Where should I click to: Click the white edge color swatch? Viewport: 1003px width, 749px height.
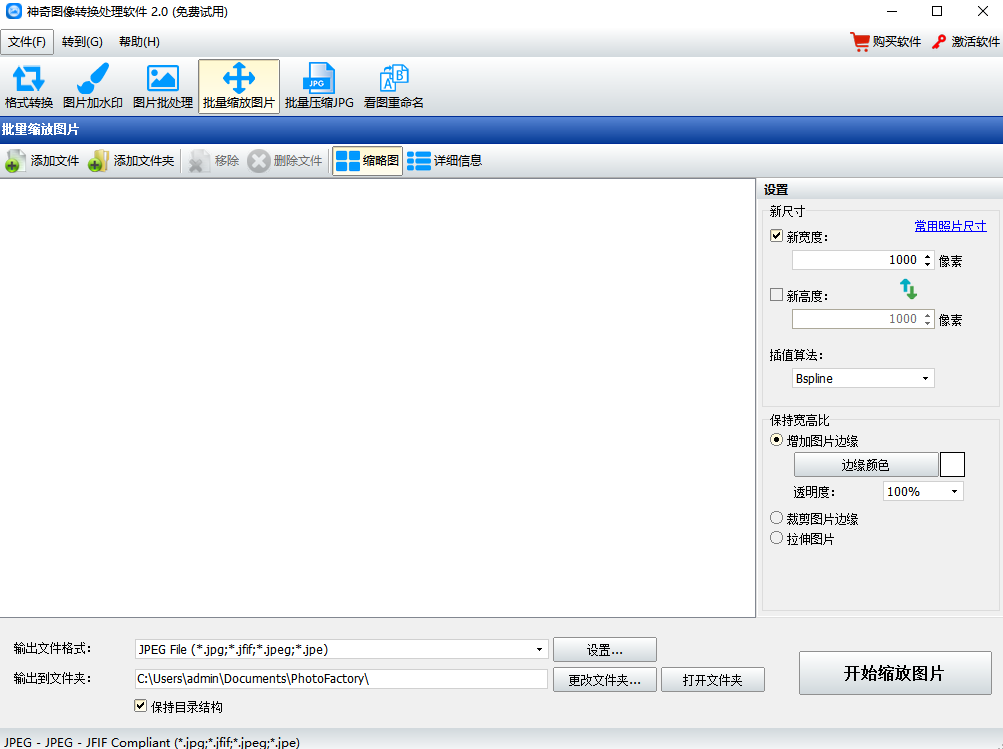[x=952, y=464]
